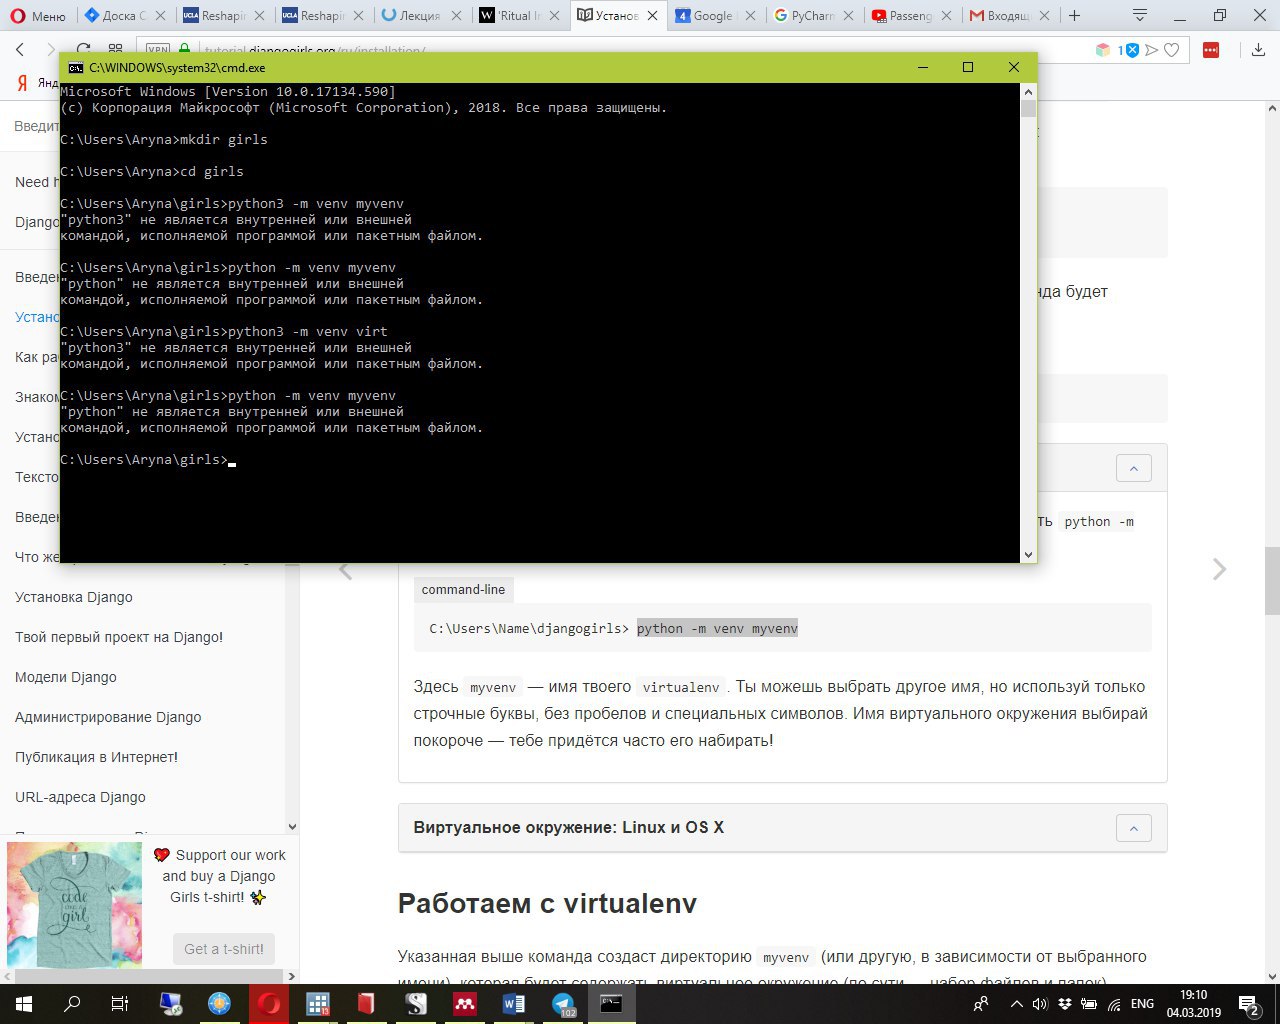Open Твой первый проект на Django! link

pyautogui.click(x=119, y=637)
